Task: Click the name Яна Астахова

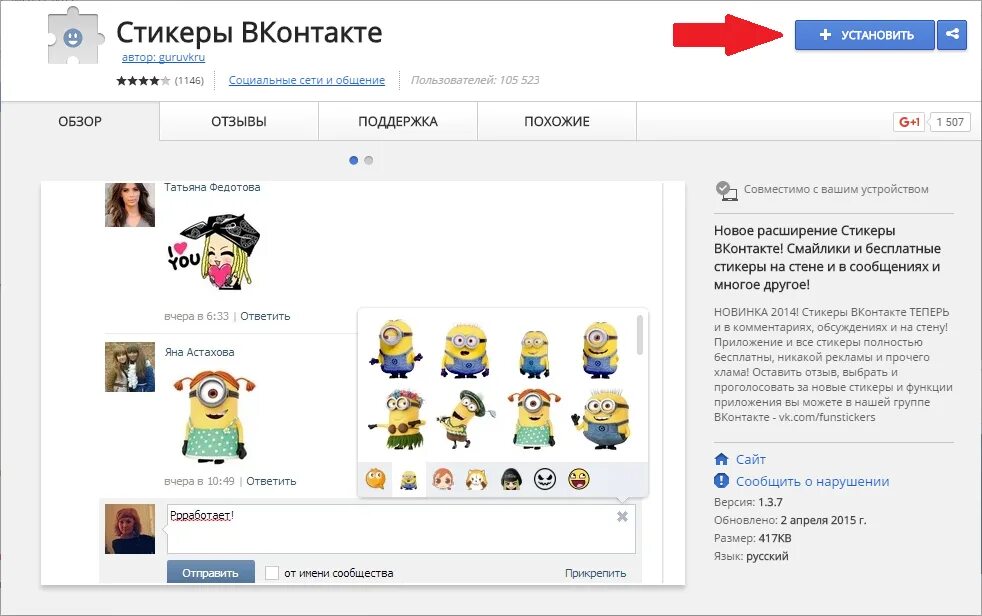Action: point(199,352)
